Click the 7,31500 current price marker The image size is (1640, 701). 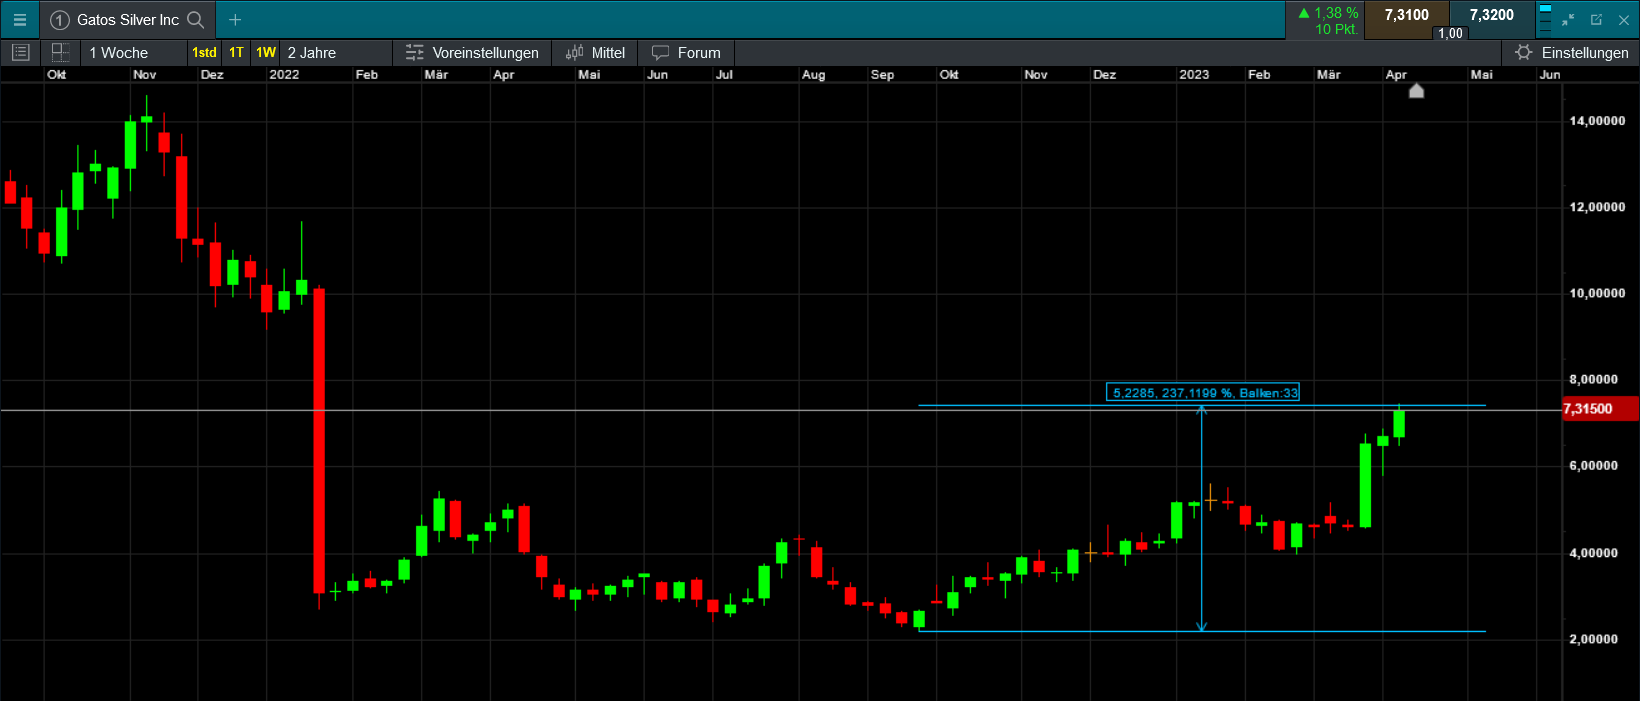[x=1600, y=409]
